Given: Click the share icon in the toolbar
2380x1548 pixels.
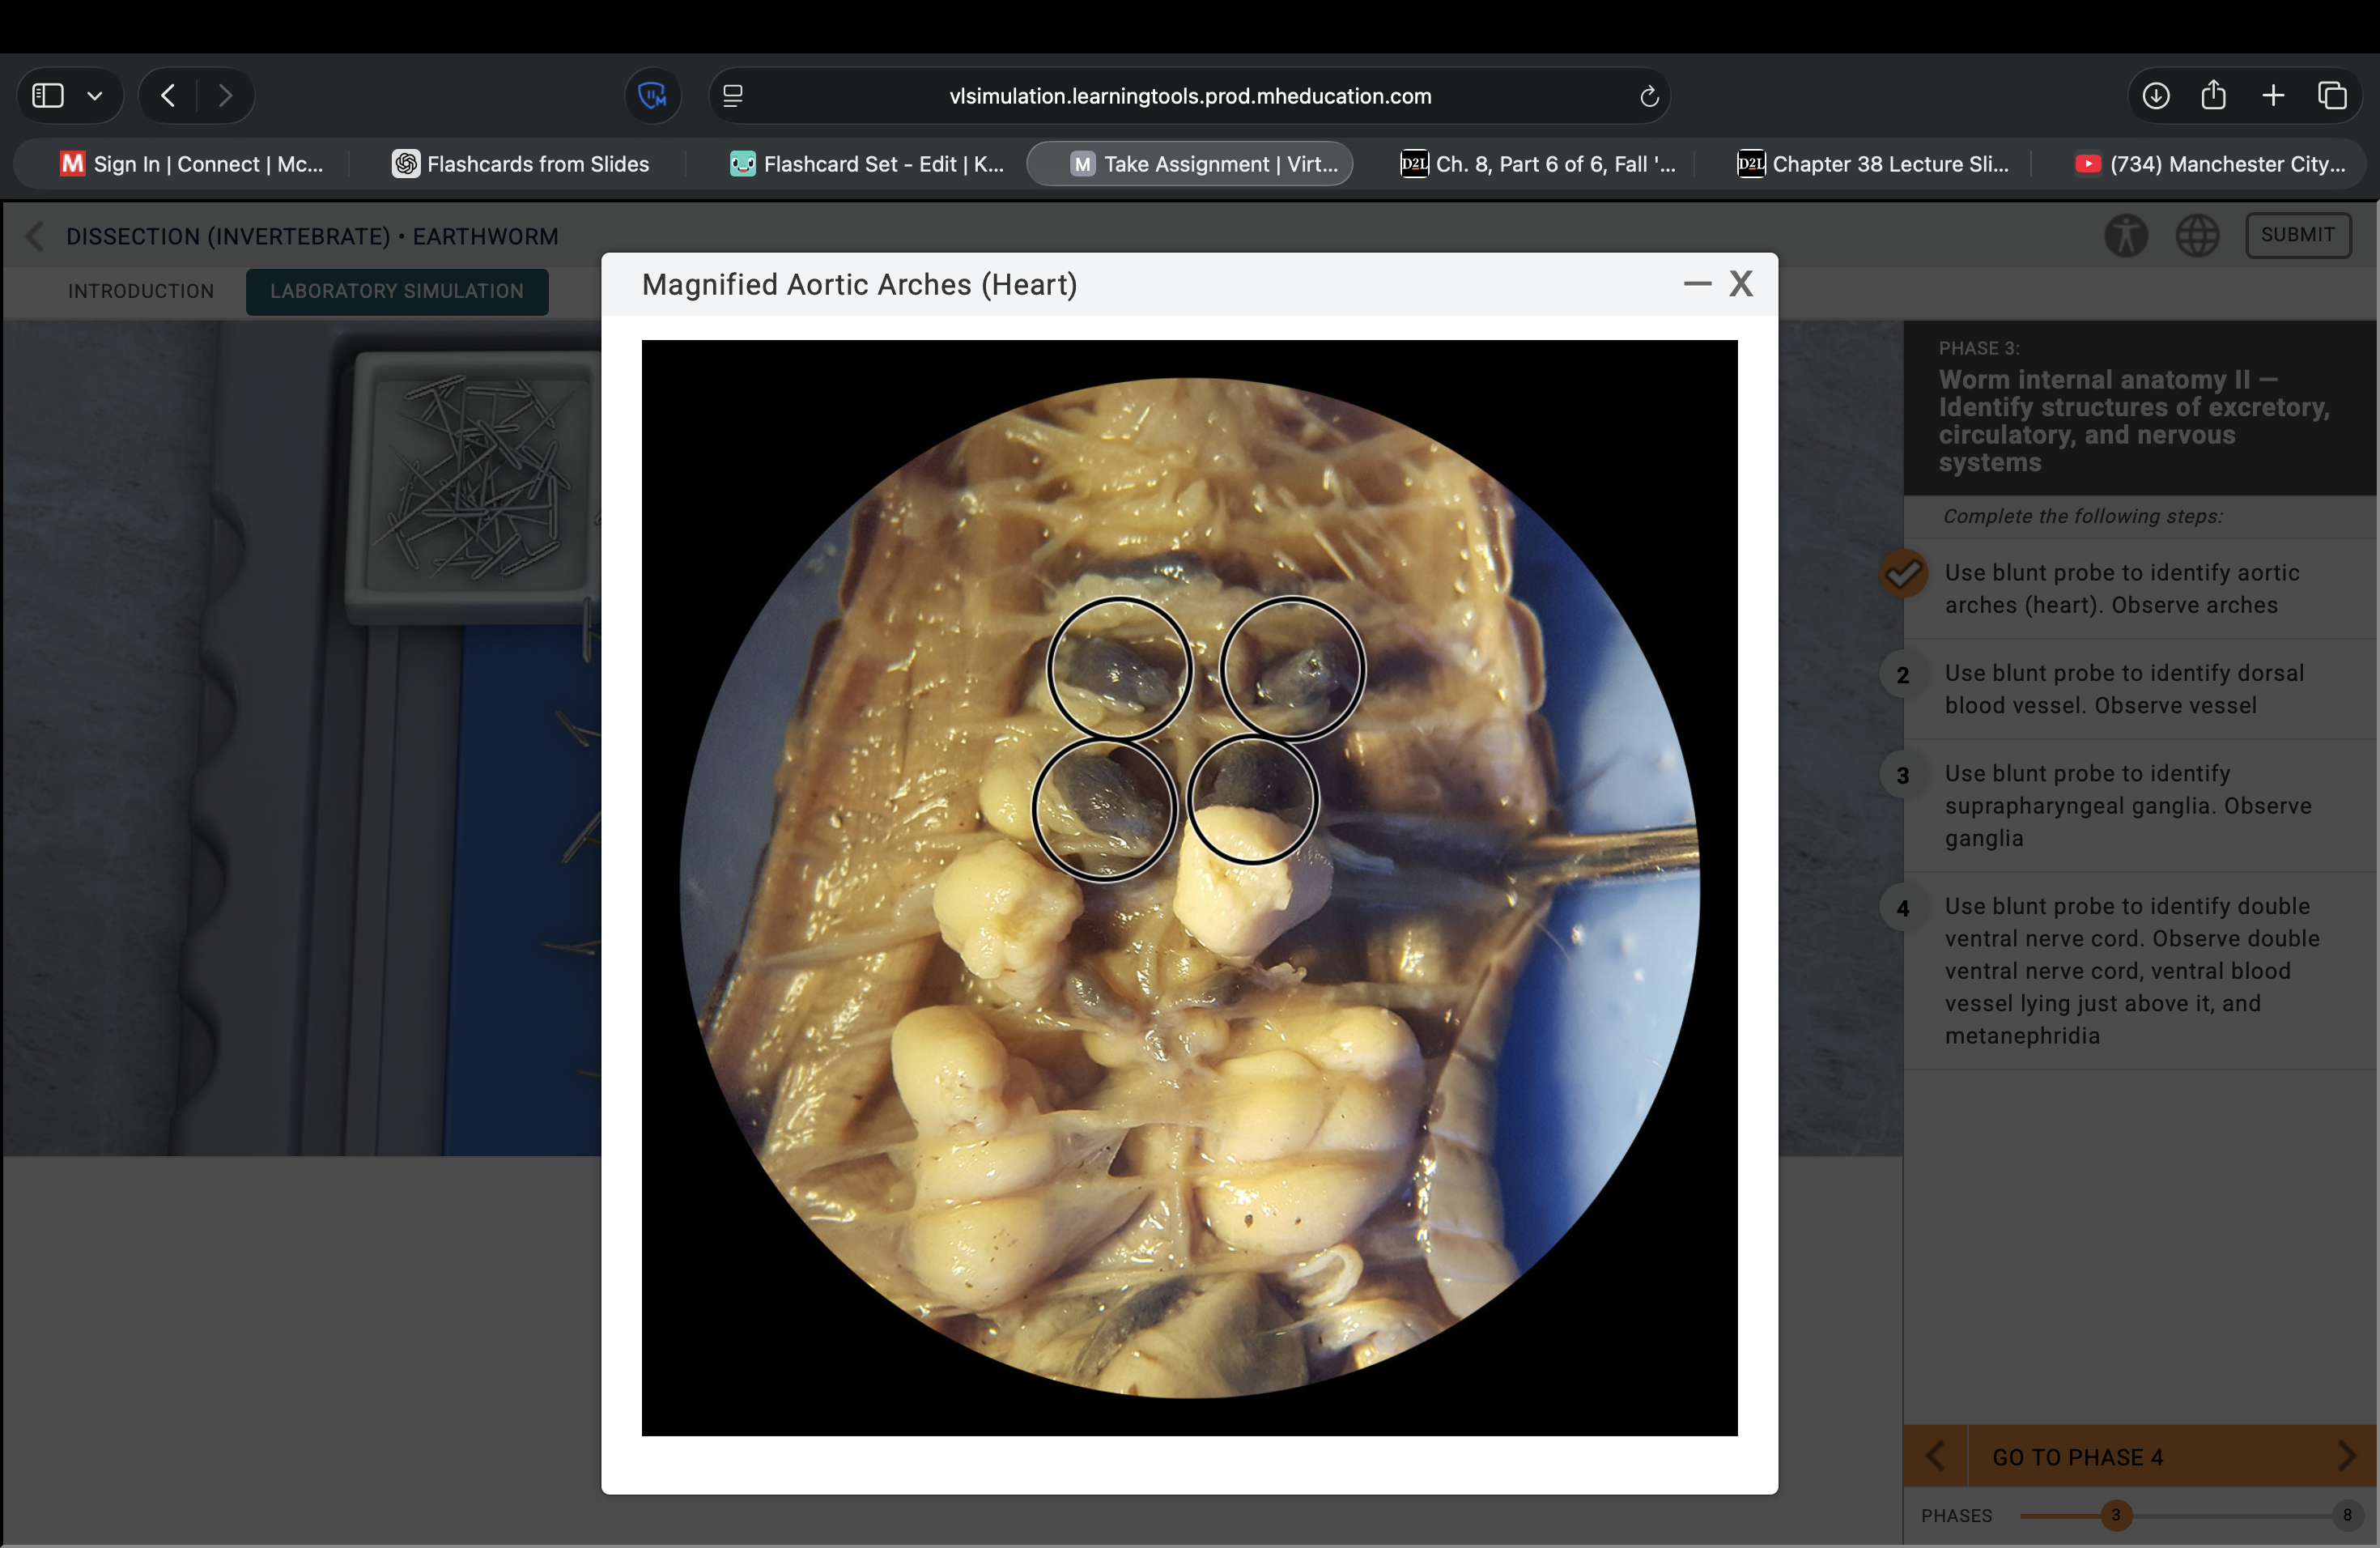Looking at the screenshot, I should (2214, 96).
